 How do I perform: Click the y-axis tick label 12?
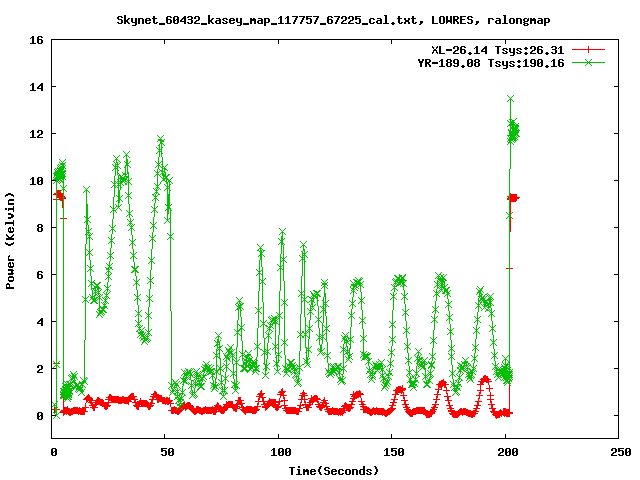tap(37, 134)
